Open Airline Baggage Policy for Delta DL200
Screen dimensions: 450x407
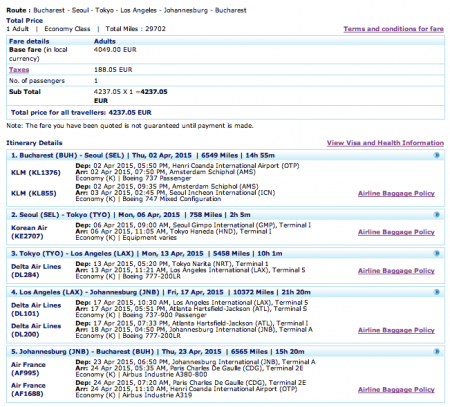pyautogui.click(x=396, y=330)
